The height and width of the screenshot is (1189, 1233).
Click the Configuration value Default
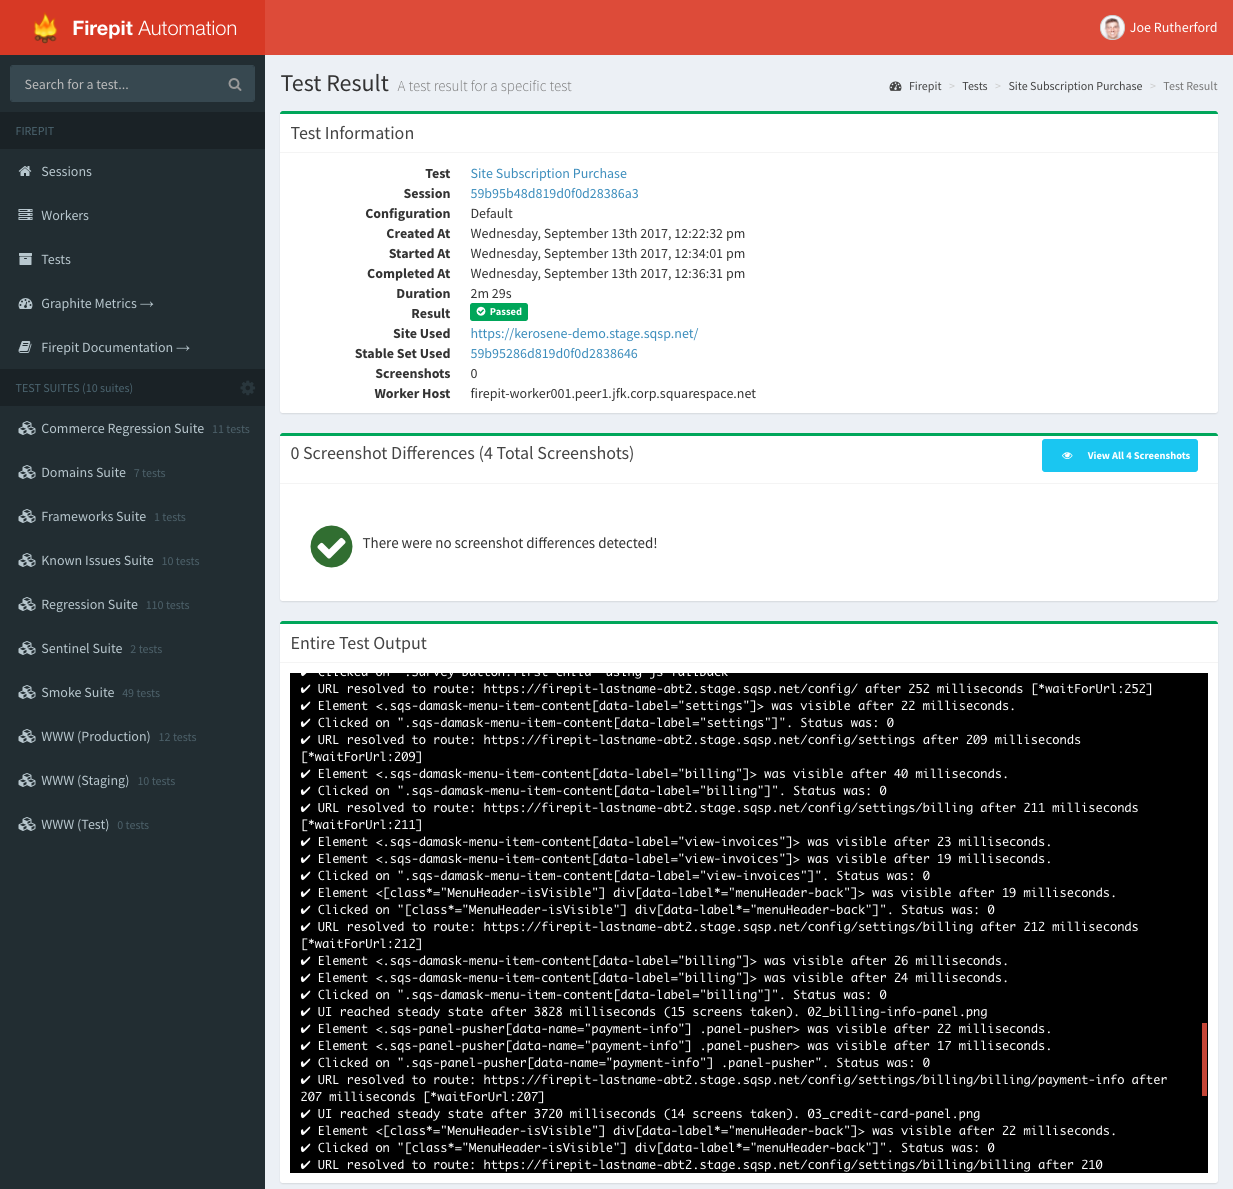[491, 214]
